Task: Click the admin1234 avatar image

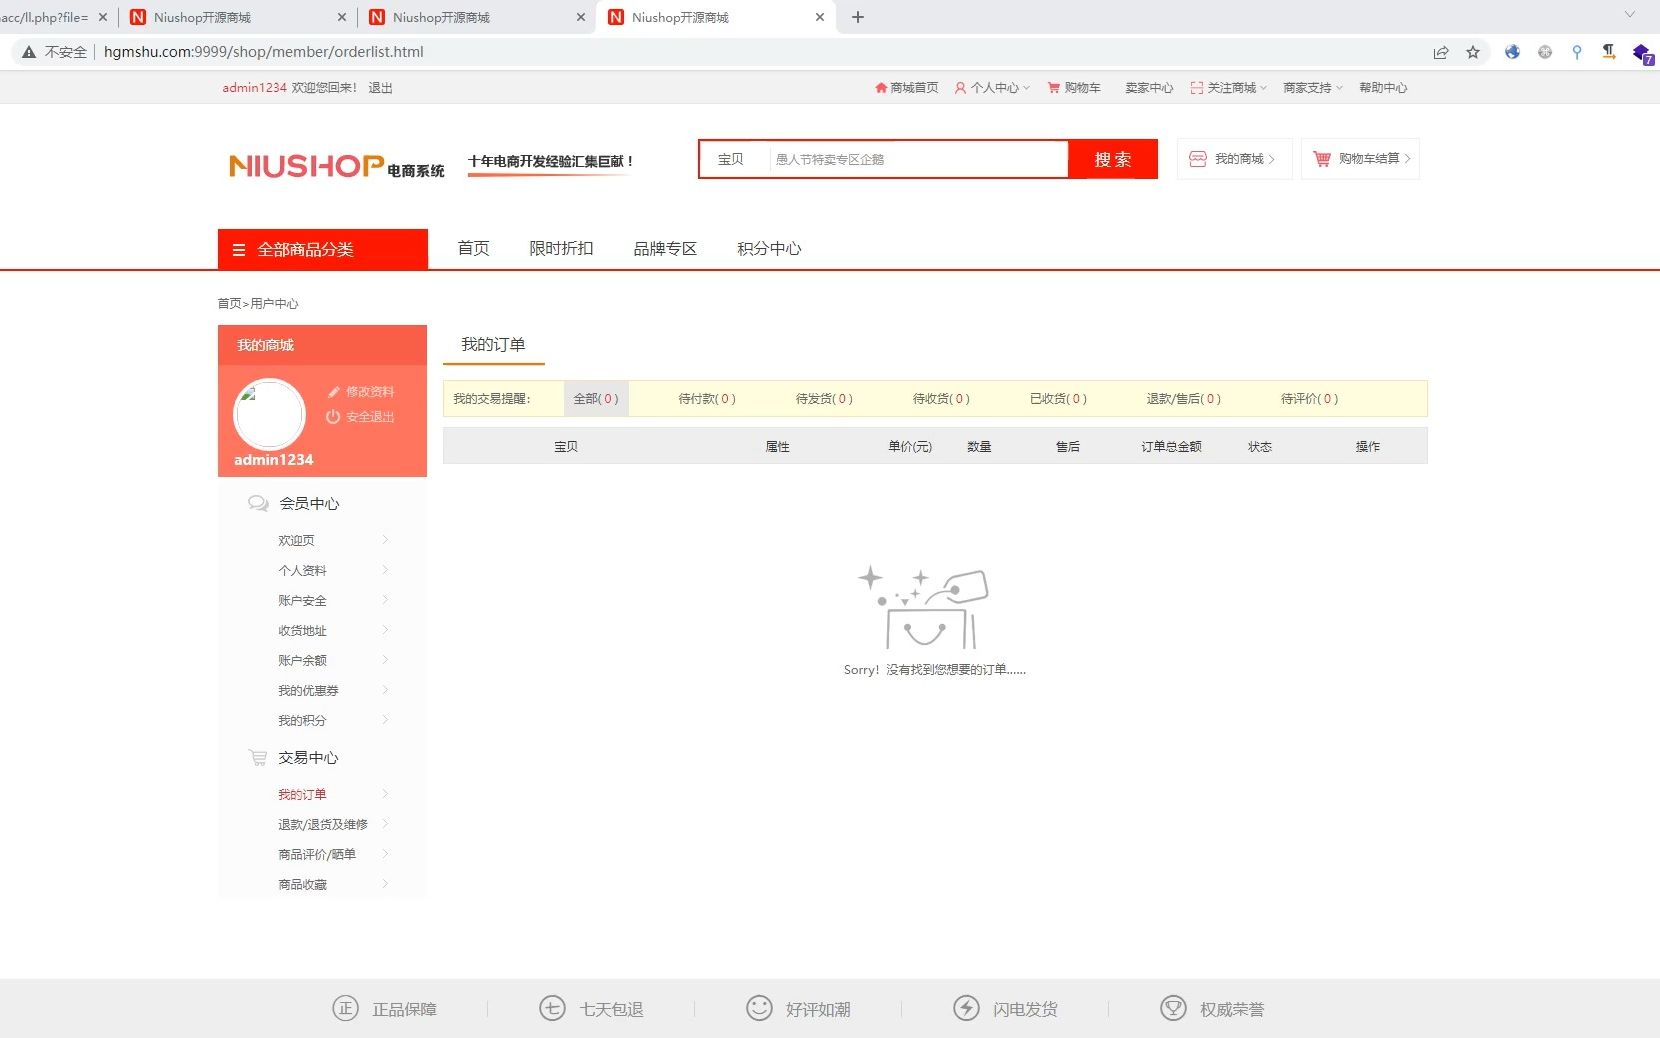Action: [269, 414]
